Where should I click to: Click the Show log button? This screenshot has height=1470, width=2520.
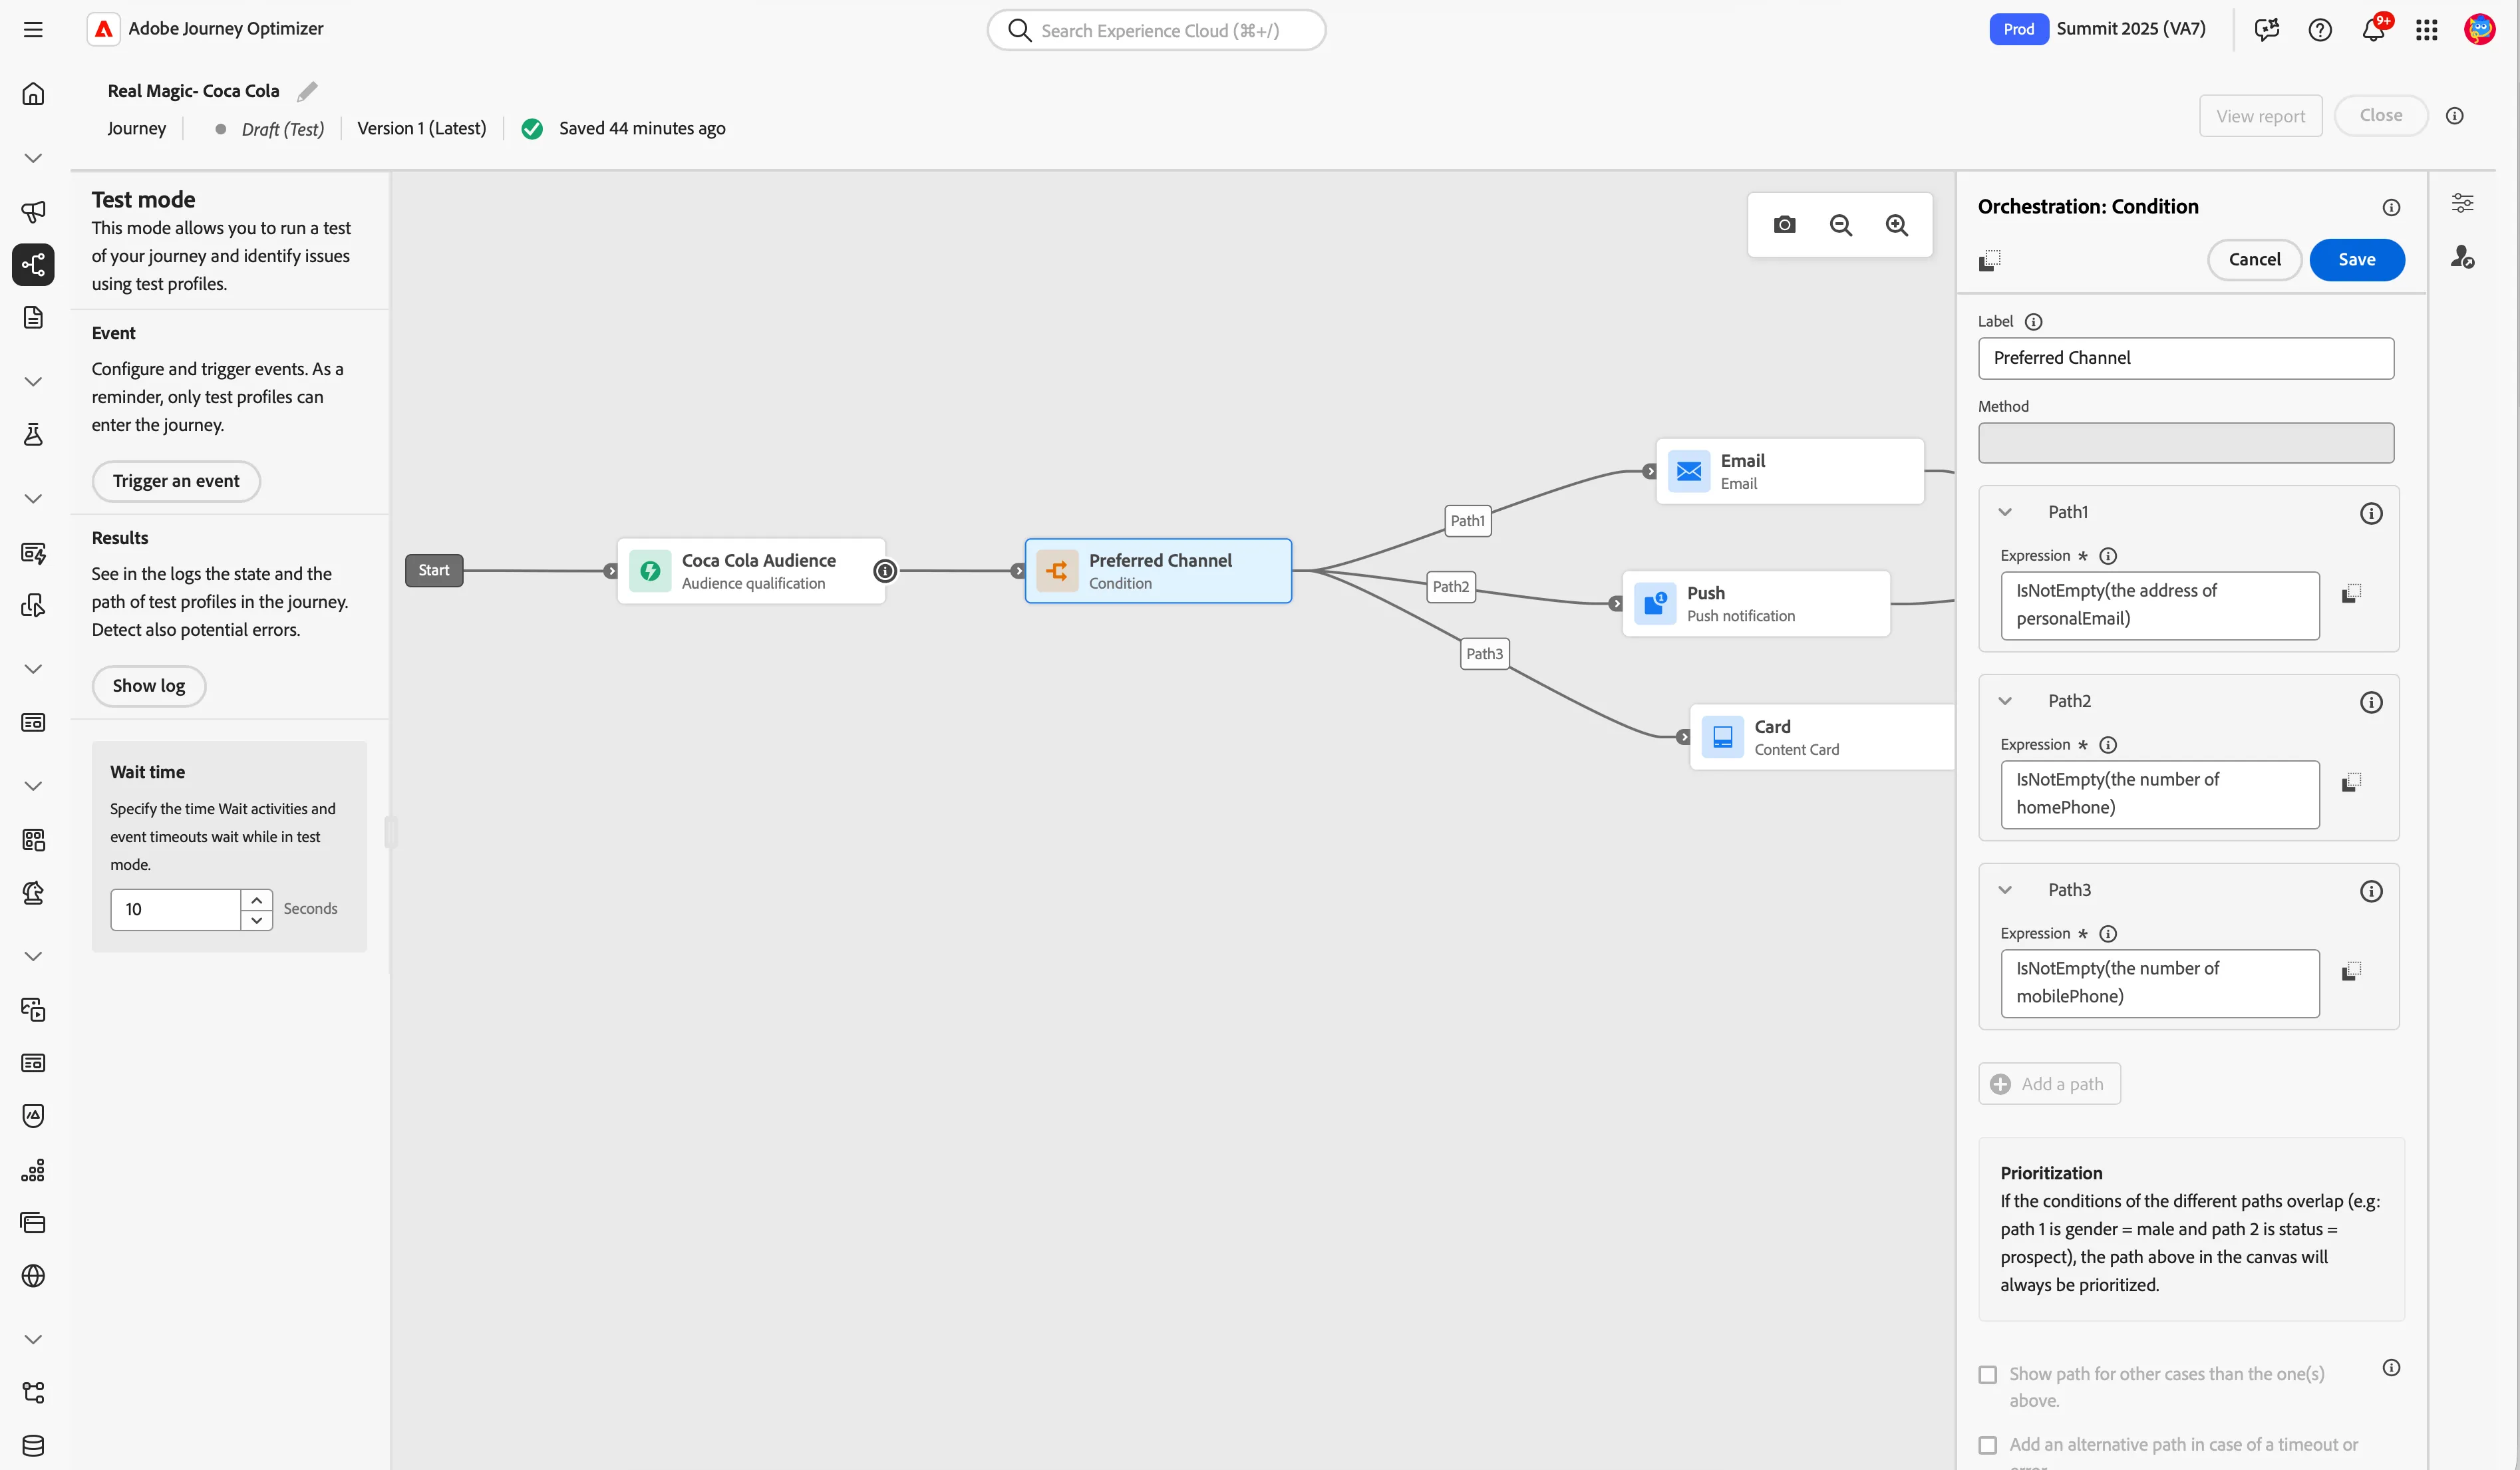149,686
